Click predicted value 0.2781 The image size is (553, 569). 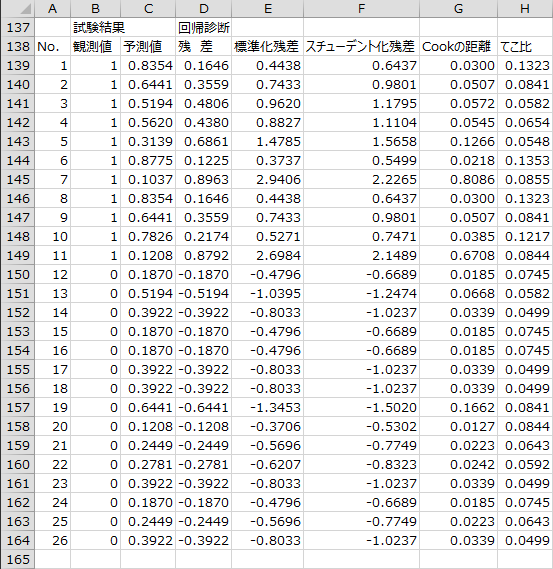tap(148, 464)
